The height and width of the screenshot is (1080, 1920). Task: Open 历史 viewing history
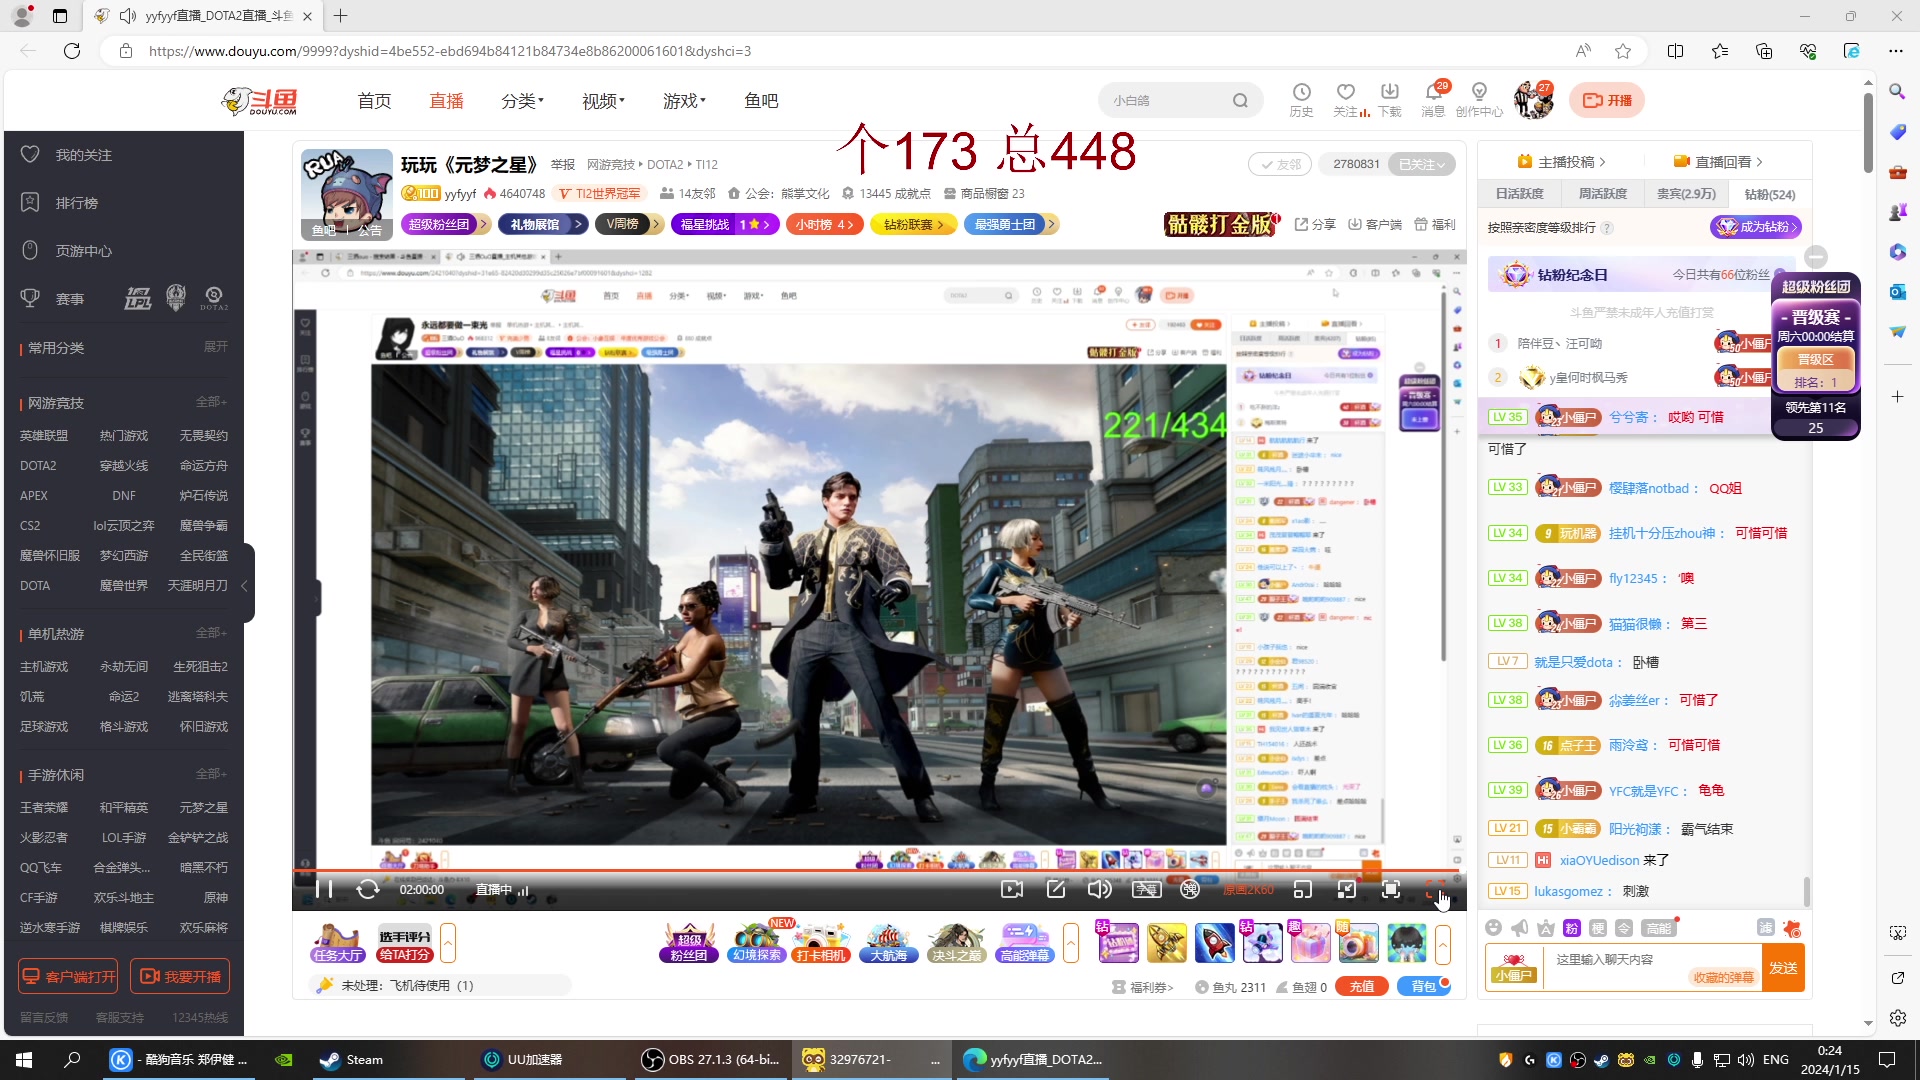[x=1301, y=99]
